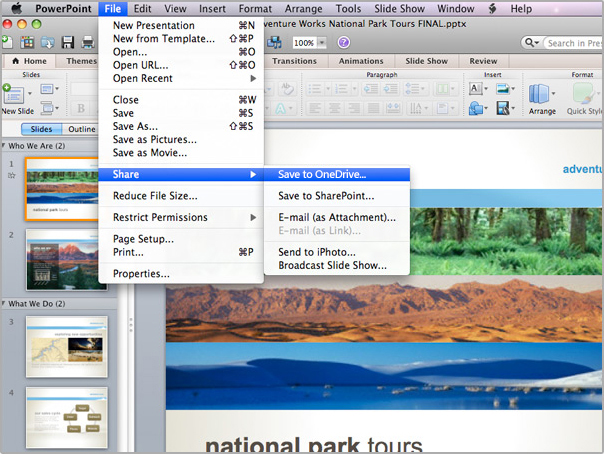This screenshot has height=454, width=604.
Task: Open the Slide Show menu in menu bar
Action: click(399, 8)
